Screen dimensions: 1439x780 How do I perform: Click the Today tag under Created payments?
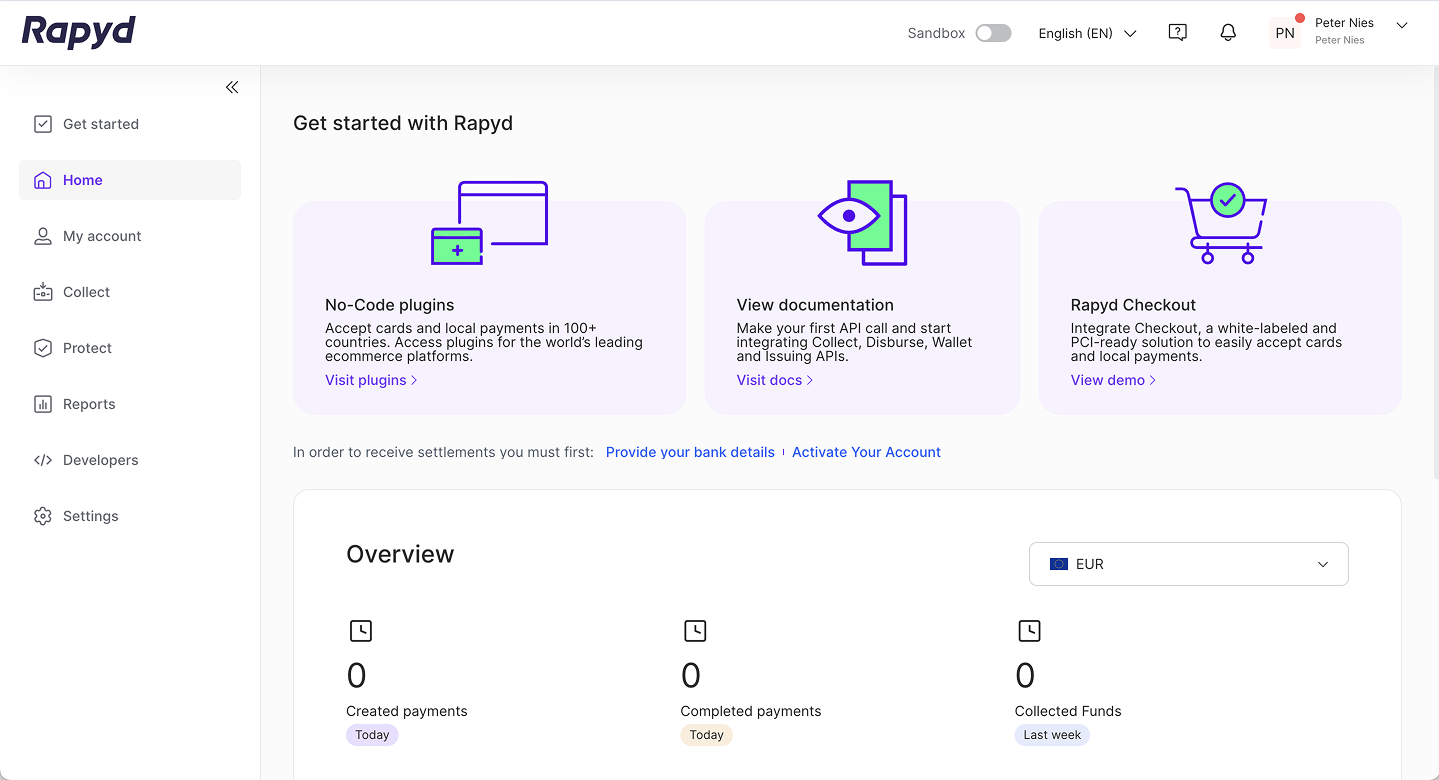coord(372,735)
